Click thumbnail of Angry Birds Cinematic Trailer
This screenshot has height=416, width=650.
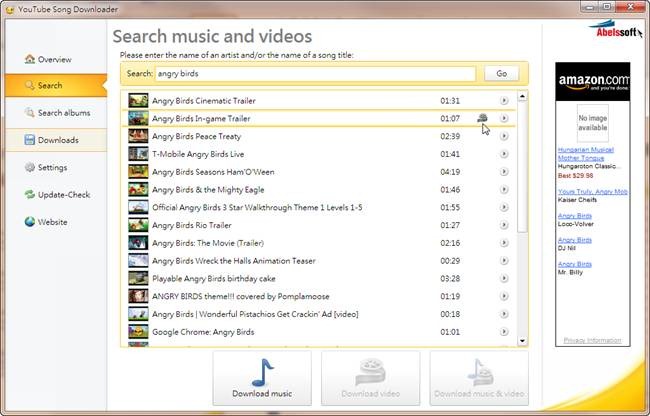click(138, 101)
